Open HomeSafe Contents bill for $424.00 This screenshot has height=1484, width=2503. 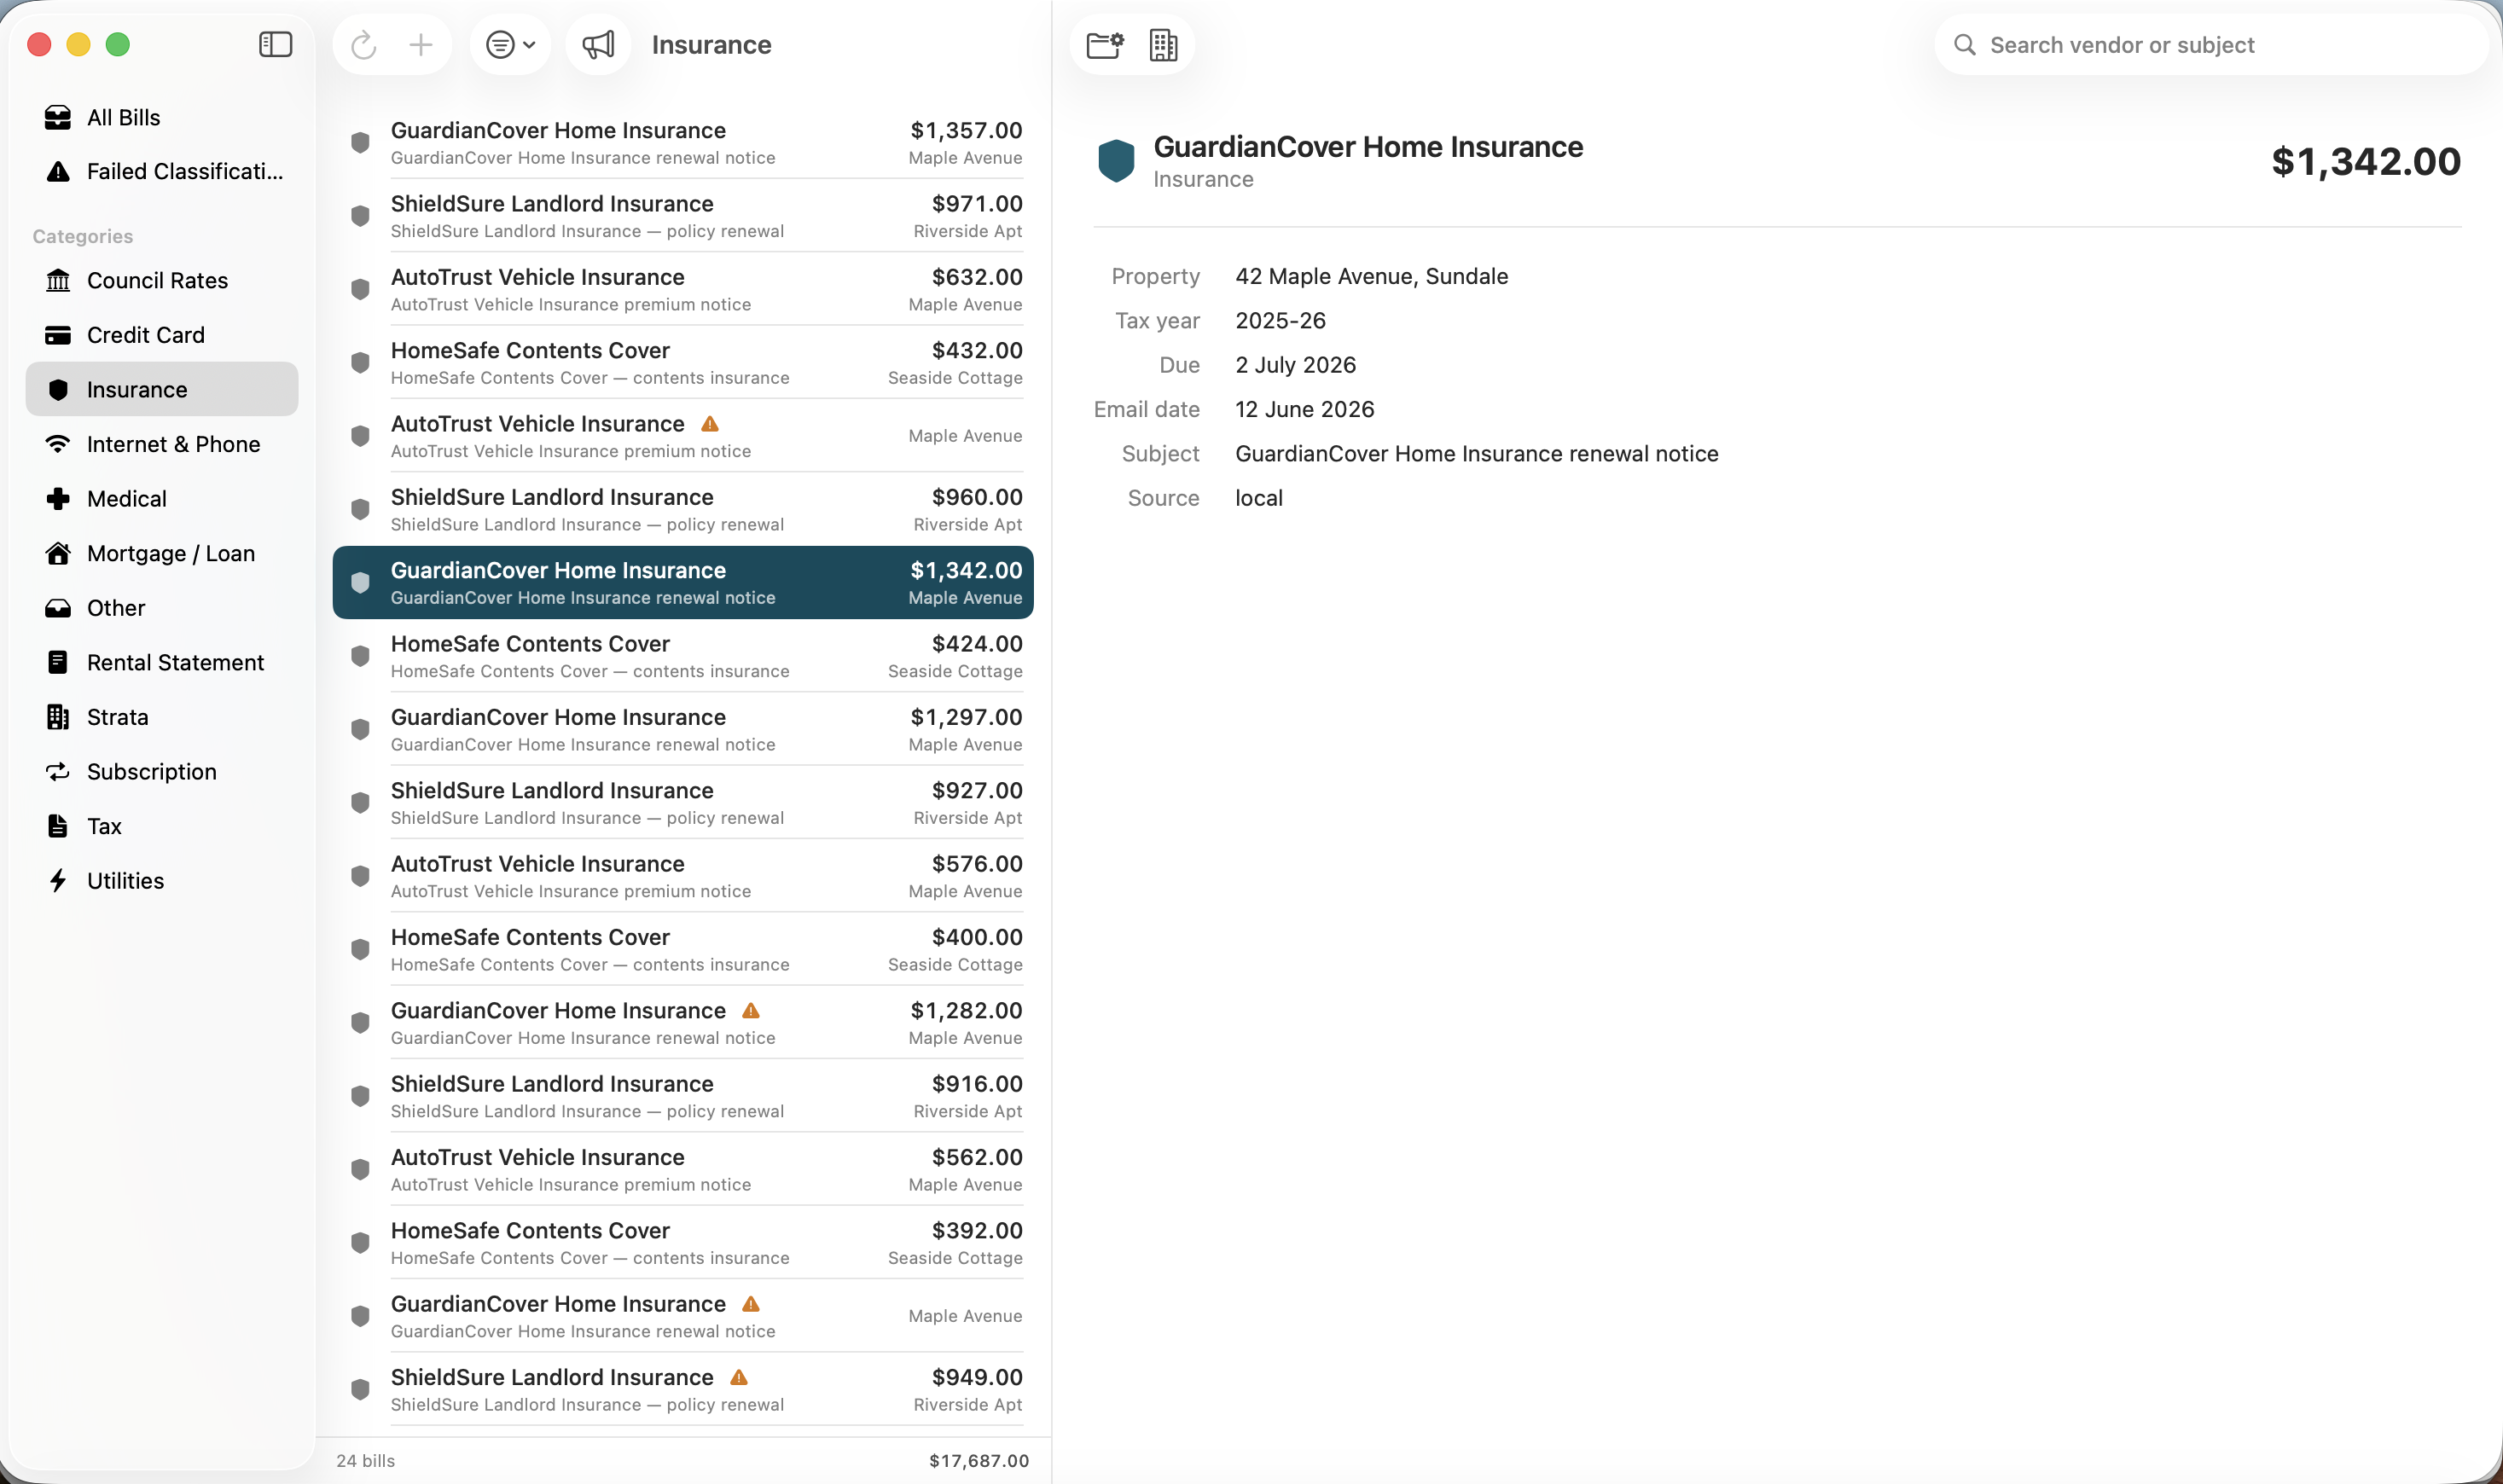[683, 656]
